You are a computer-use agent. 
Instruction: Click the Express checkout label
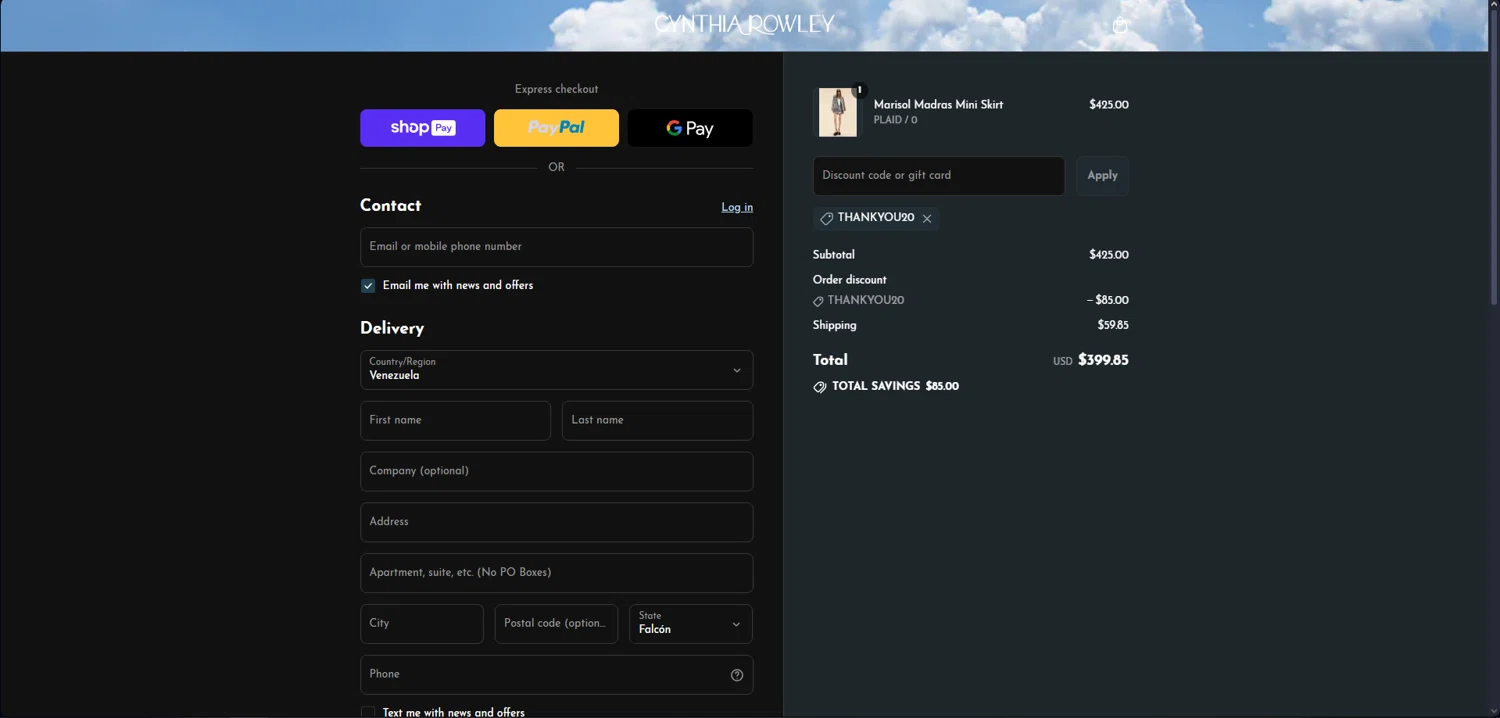click(x=556, y=89)
